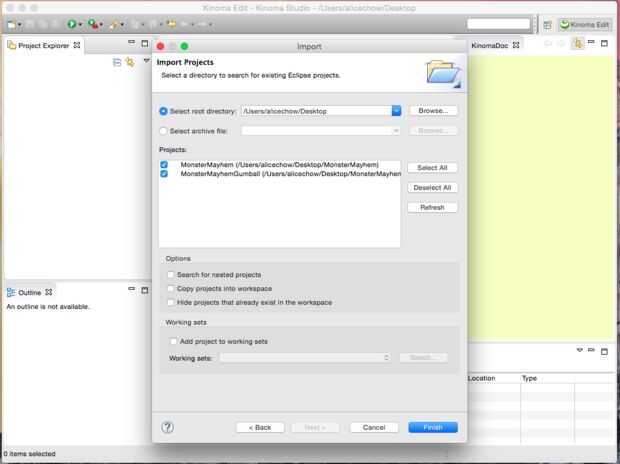Image resolution: width=620 pixels, height=464 pixels.
Task: Click the New project toolbar icon
Action: click(11, 25)
